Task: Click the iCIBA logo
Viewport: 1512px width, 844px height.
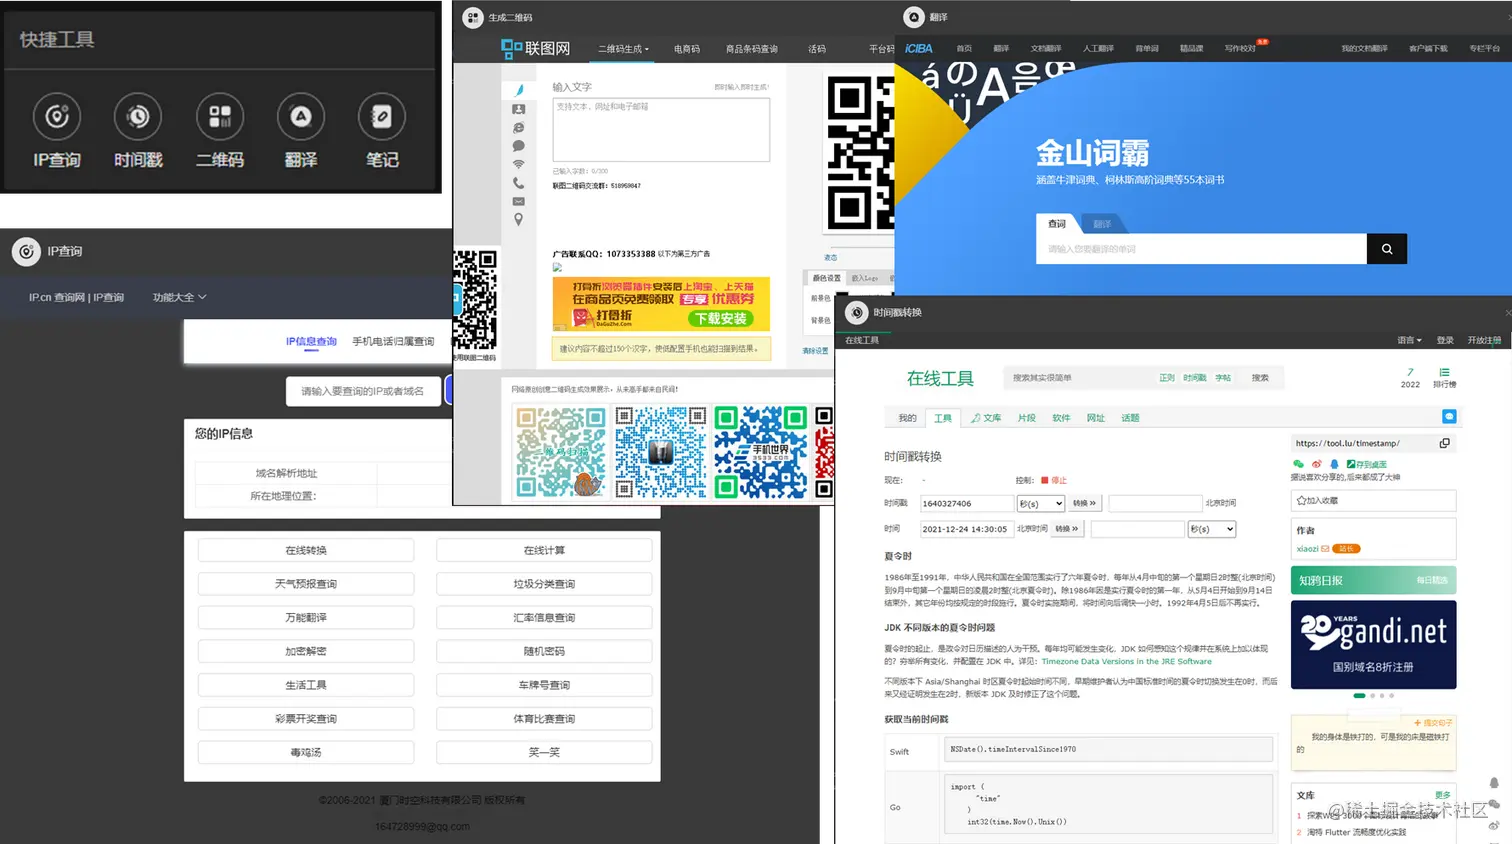Action: click(x=919, y=48)
